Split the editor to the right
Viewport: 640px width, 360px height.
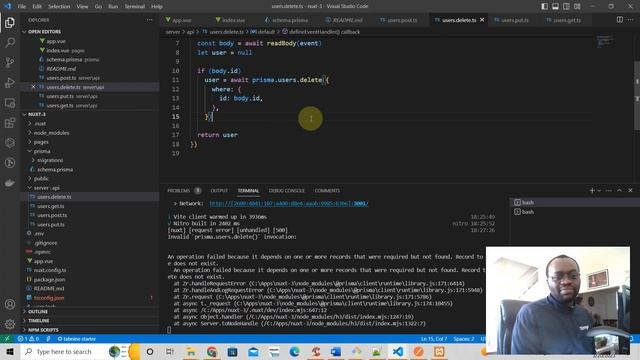click(620, 20)
